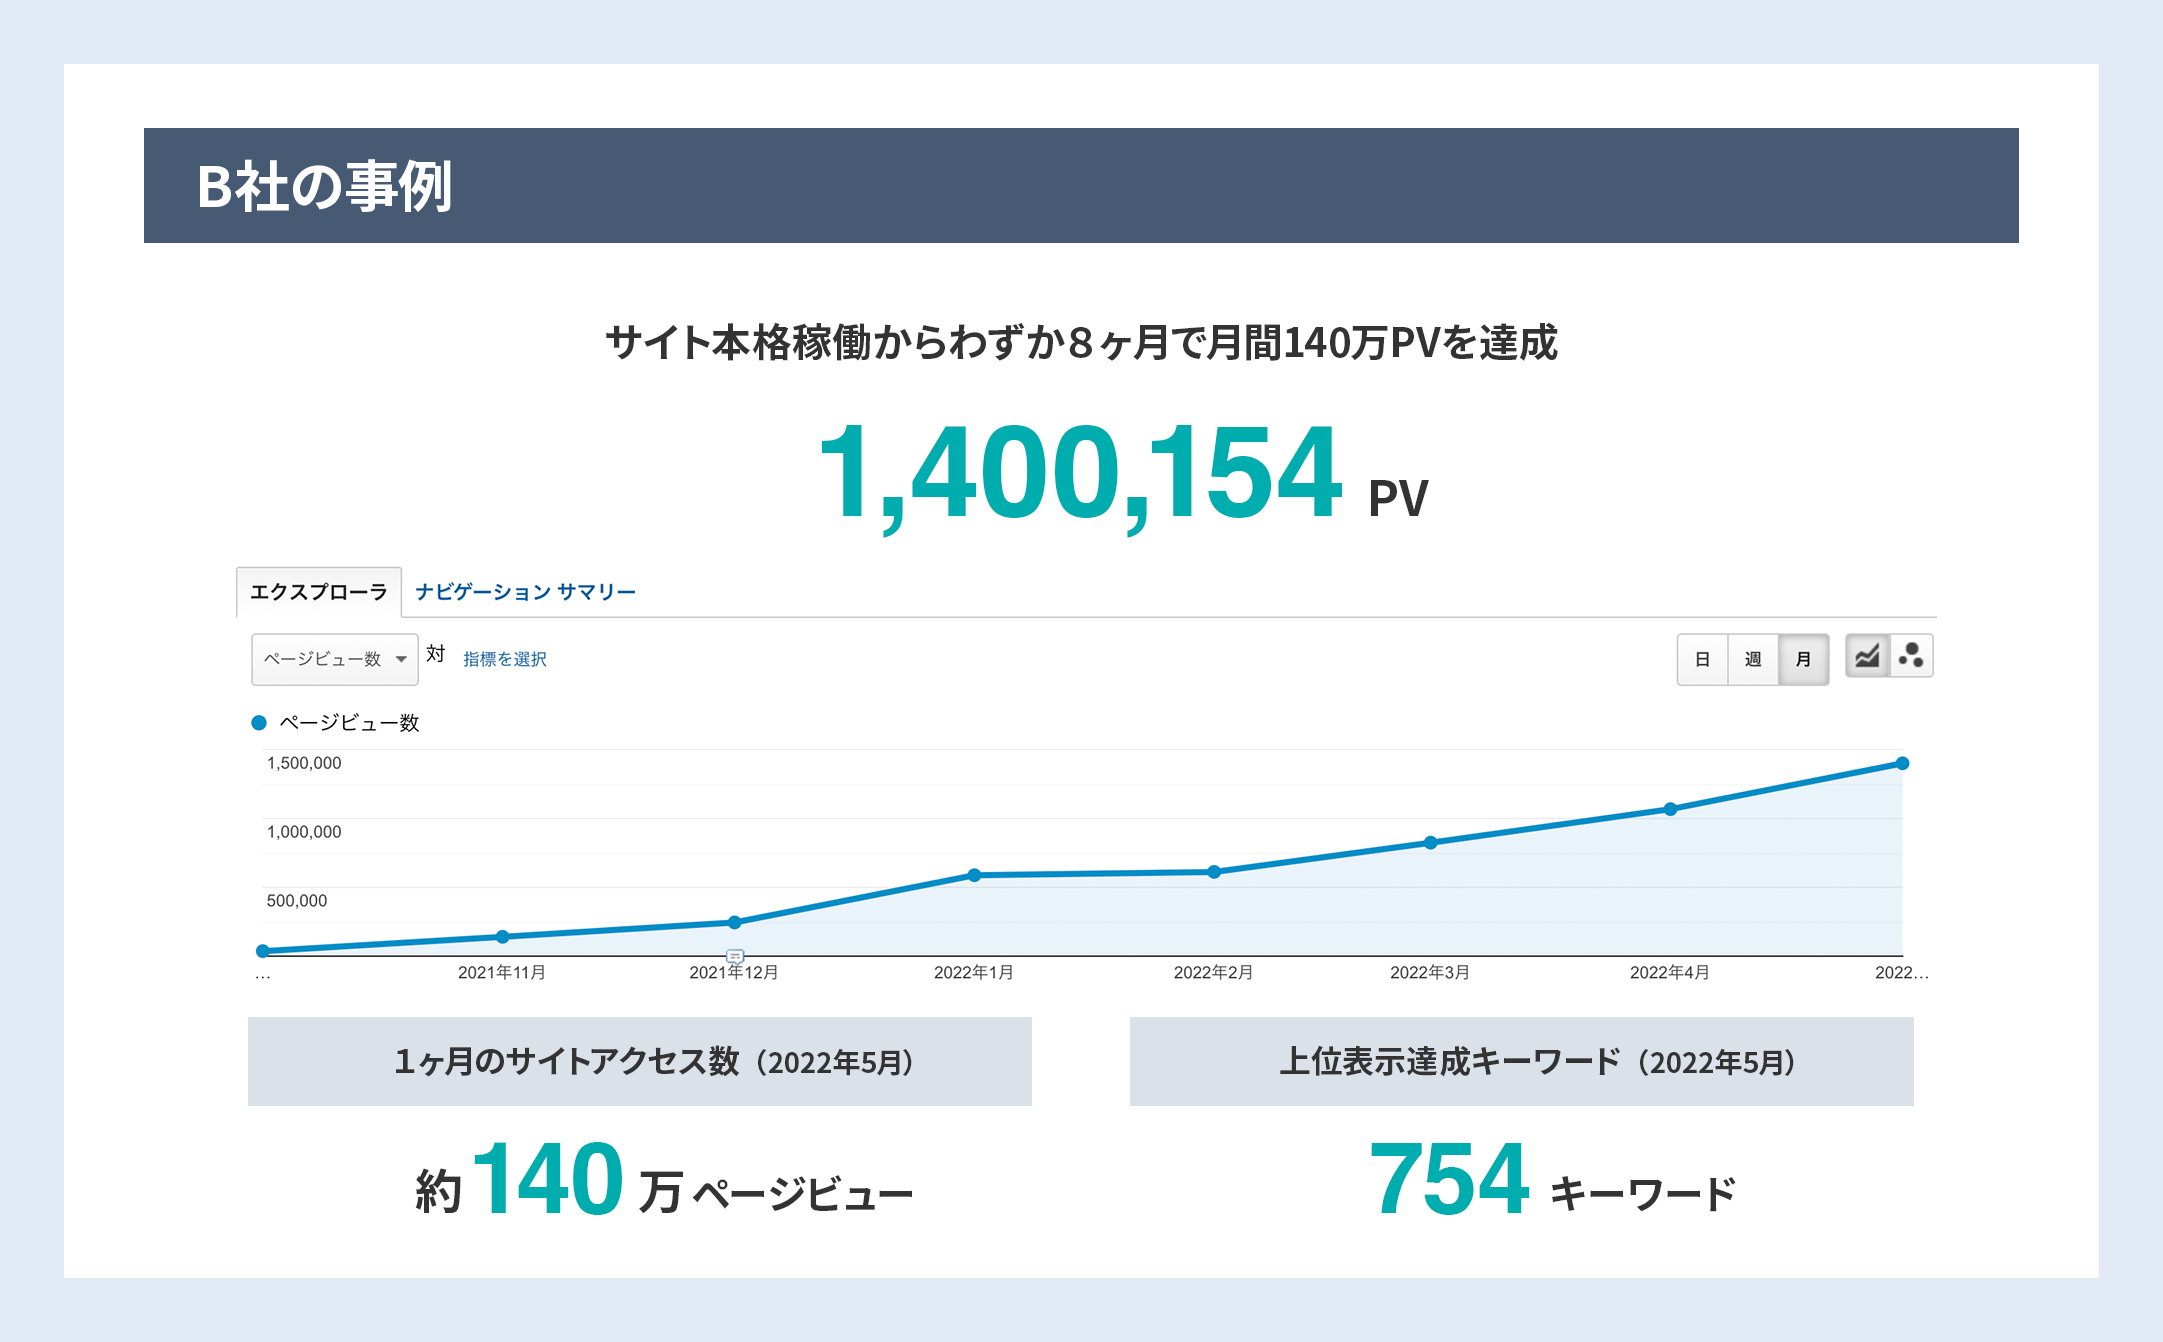Click the first data point at chart start

click(263, 951)
